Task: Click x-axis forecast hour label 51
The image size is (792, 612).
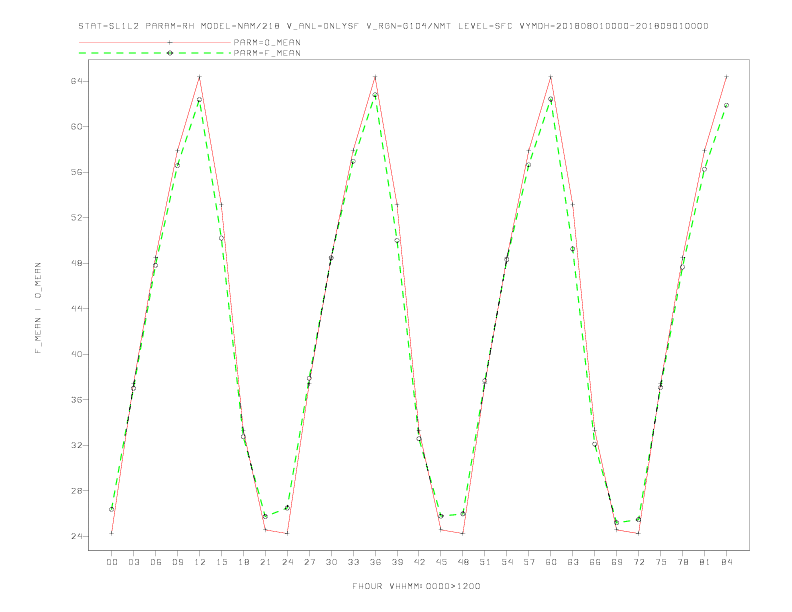Action: point(485,562)
